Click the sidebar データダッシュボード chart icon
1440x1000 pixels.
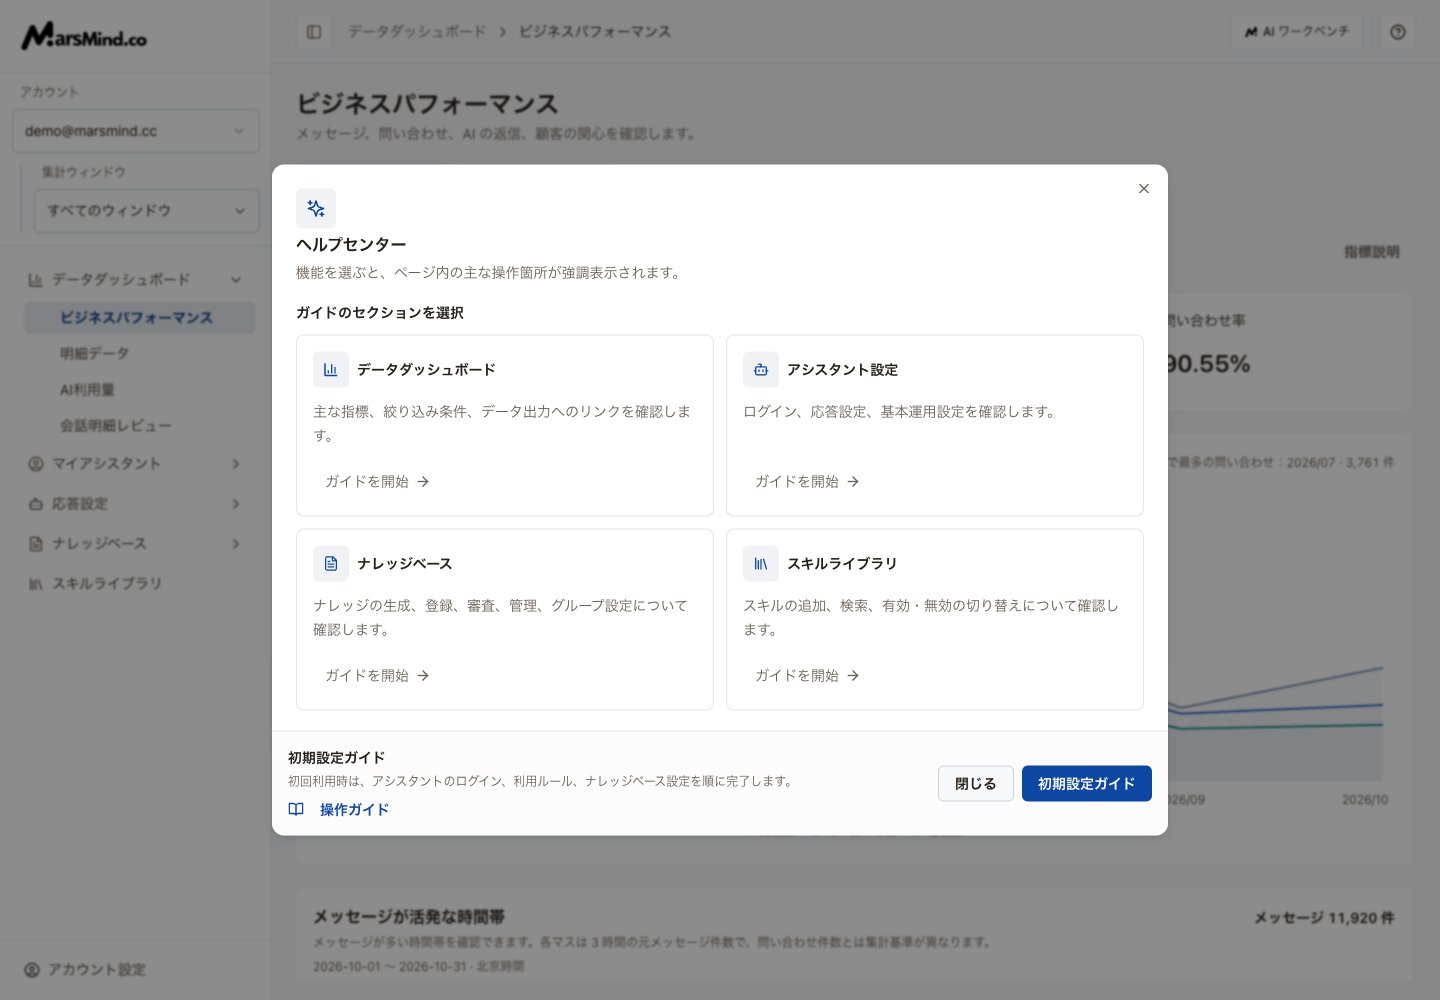coord(36,280)
